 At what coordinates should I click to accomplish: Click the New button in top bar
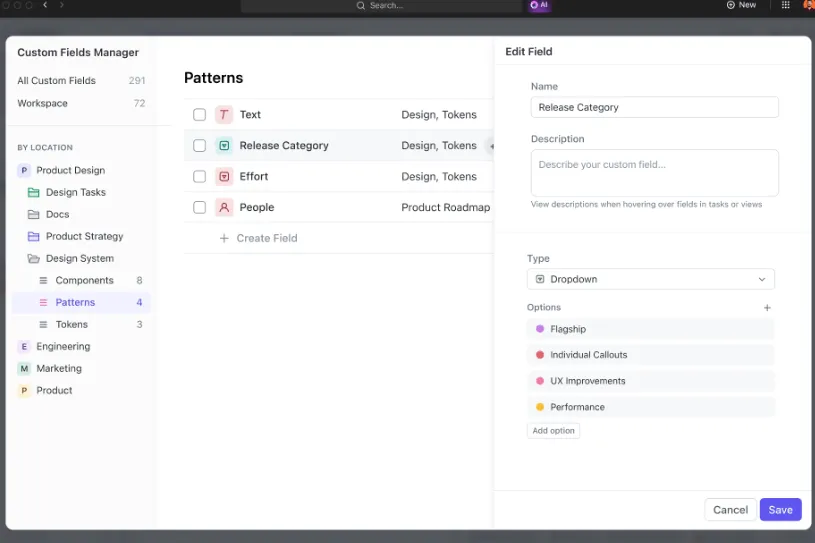click(741, 5)
